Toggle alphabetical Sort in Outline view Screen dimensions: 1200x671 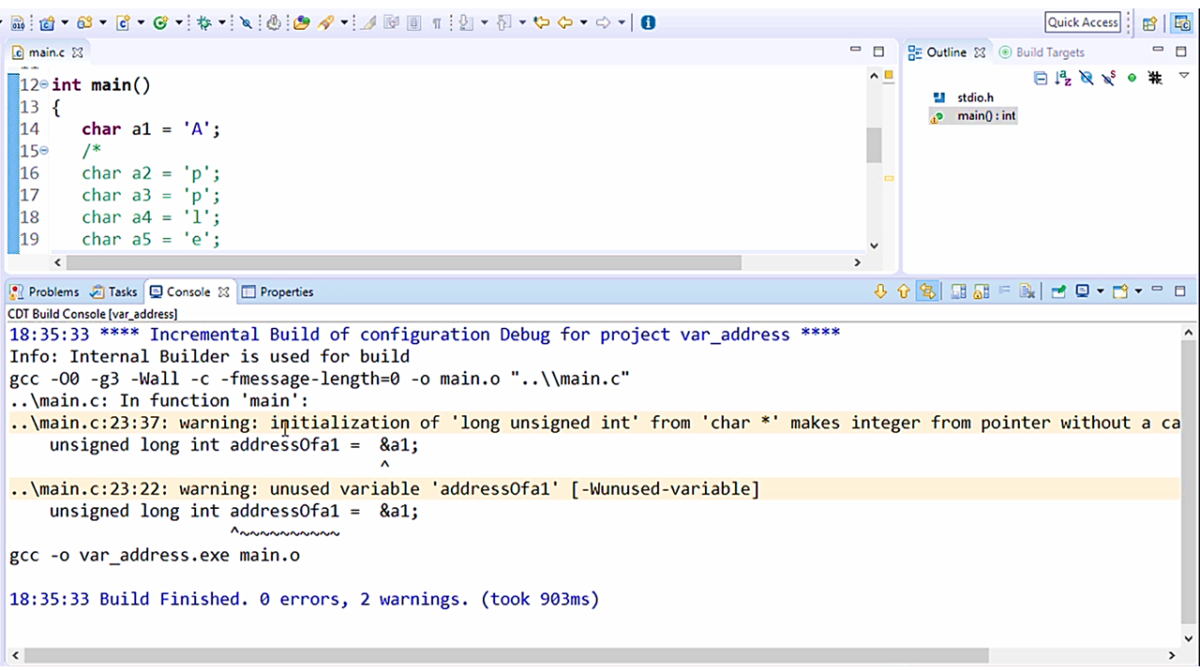1063,78
